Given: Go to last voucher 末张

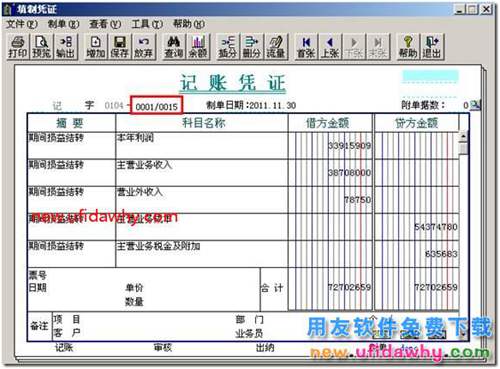Looking at the screenshot, I should (x=378, y=47).
